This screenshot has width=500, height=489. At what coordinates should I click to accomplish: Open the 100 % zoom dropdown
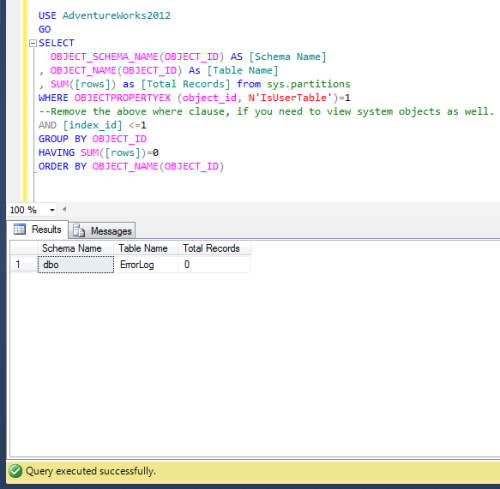52,210
